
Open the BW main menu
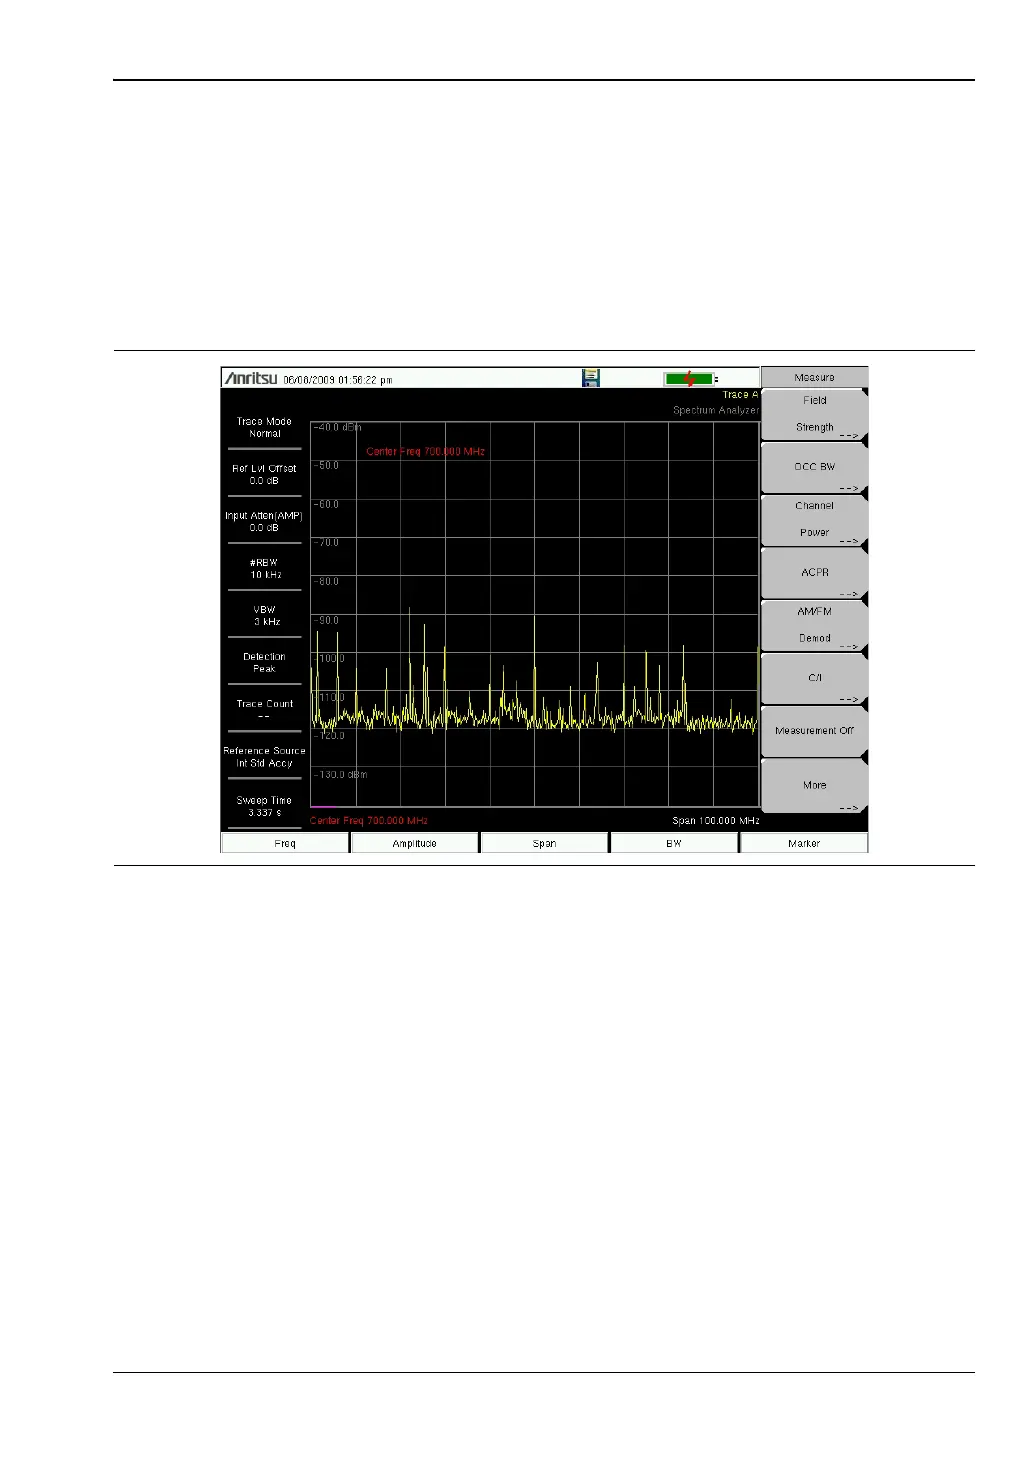click(x=674, y=843)
